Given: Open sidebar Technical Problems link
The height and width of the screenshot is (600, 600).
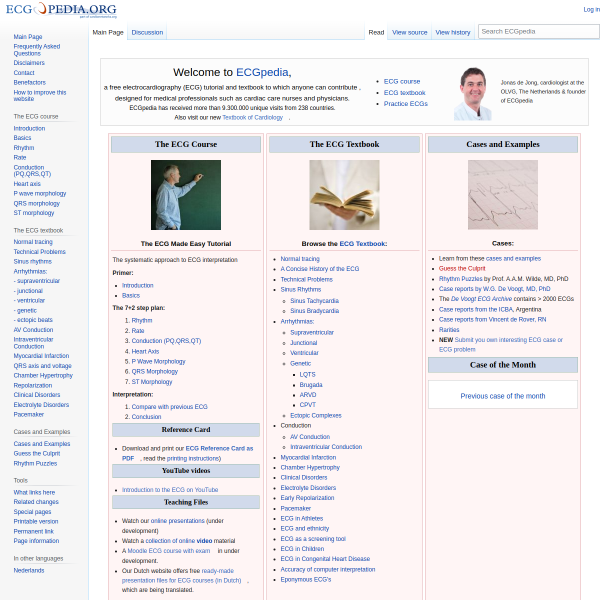Looking at the screenshot, I should pyautogui.click(x=39, y=252).
